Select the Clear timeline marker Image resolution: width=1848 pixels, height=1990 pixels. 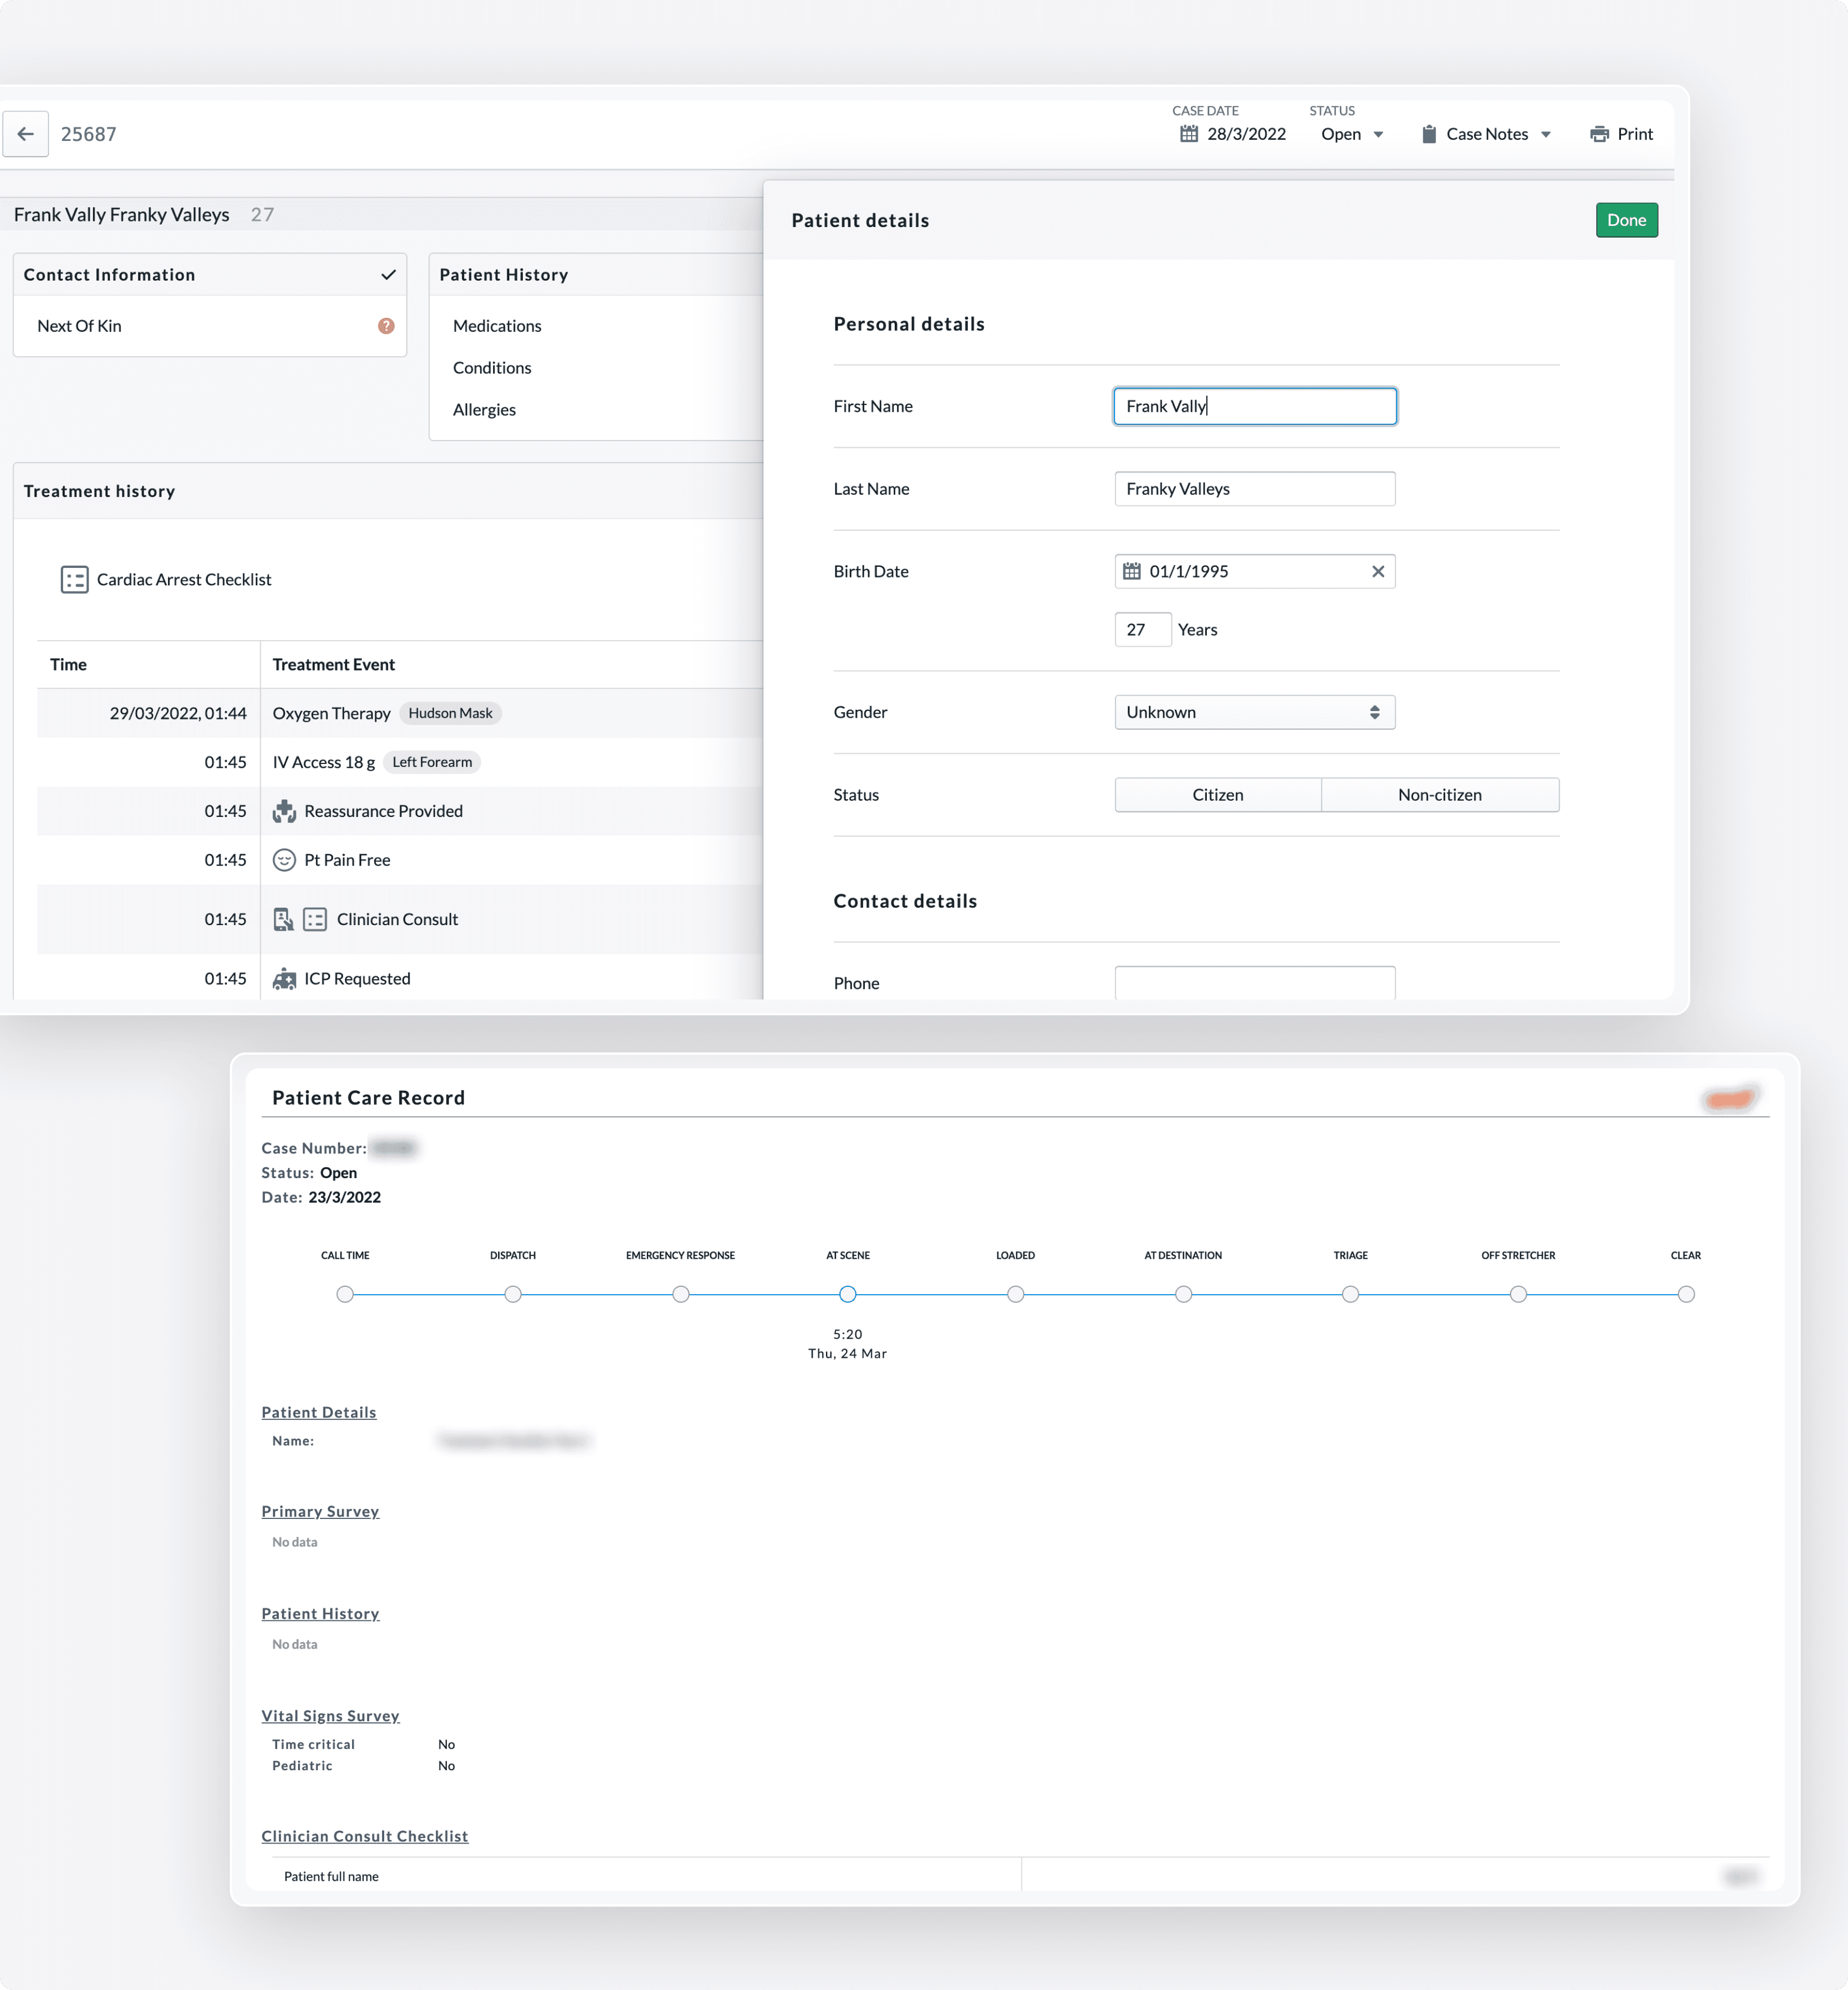(x=1686, y=1294)
